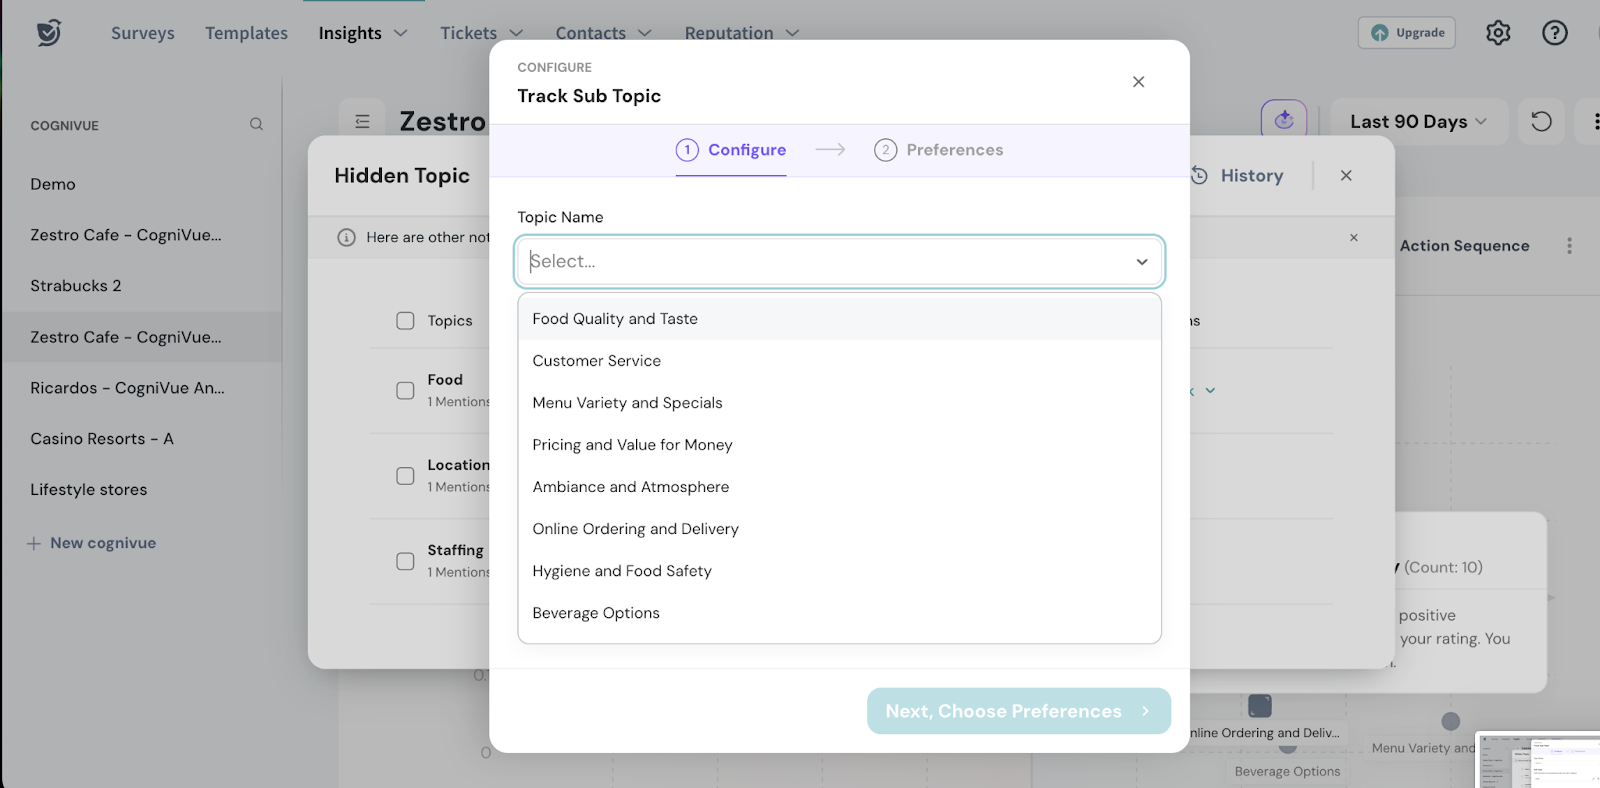Close the Track Sub Topic dialog

click(x=1138, y=82)
